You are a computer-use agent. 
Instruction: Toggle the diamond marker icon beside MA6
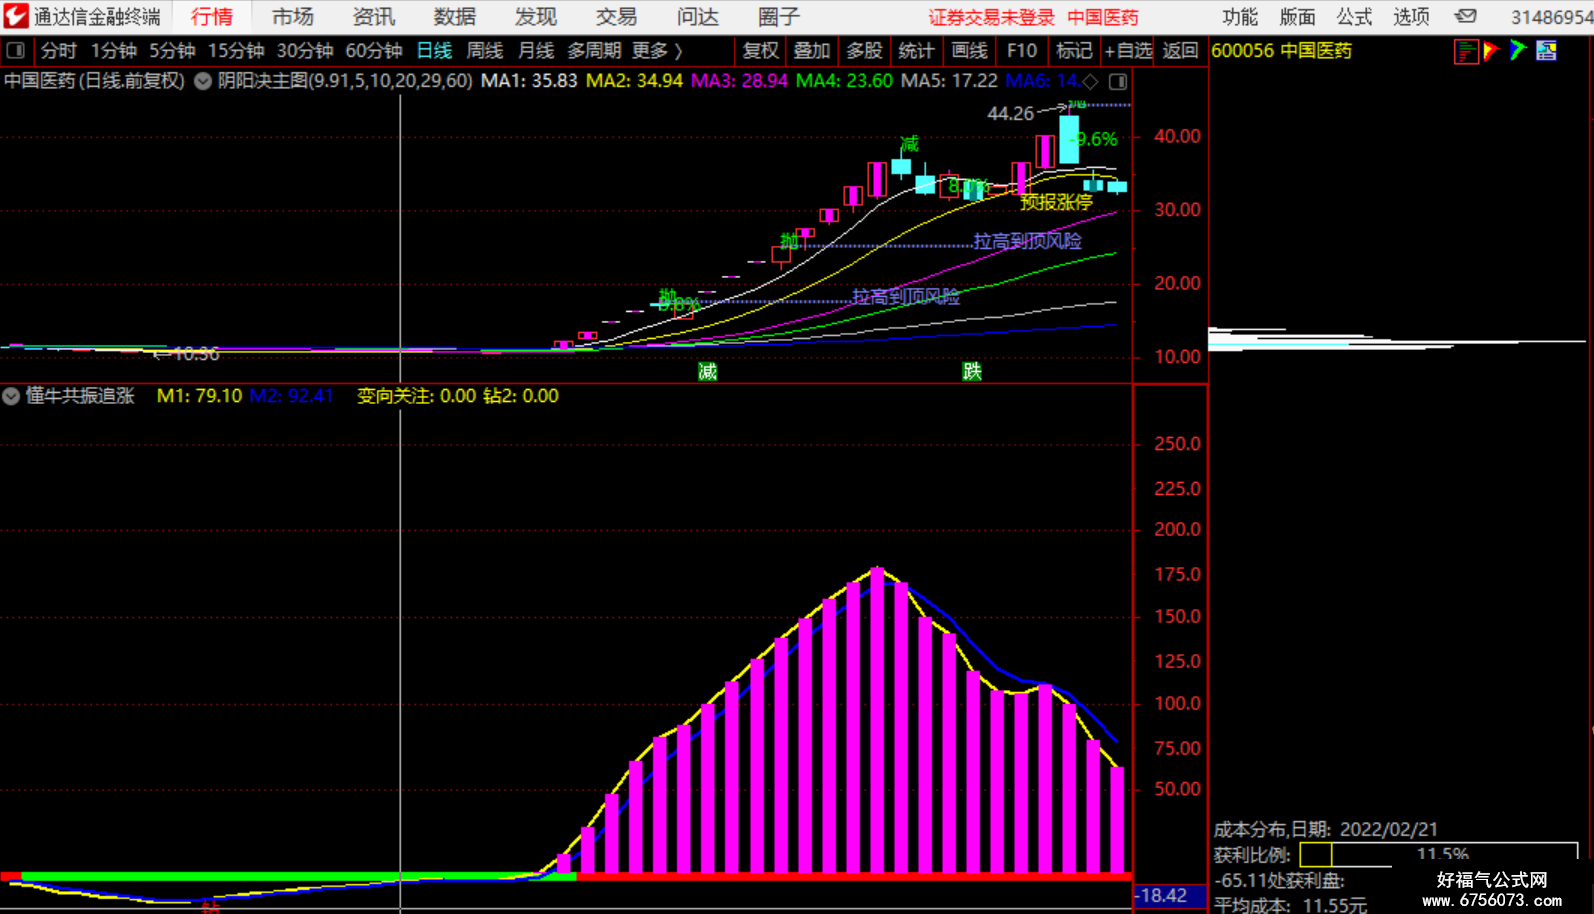(1091, 81)
